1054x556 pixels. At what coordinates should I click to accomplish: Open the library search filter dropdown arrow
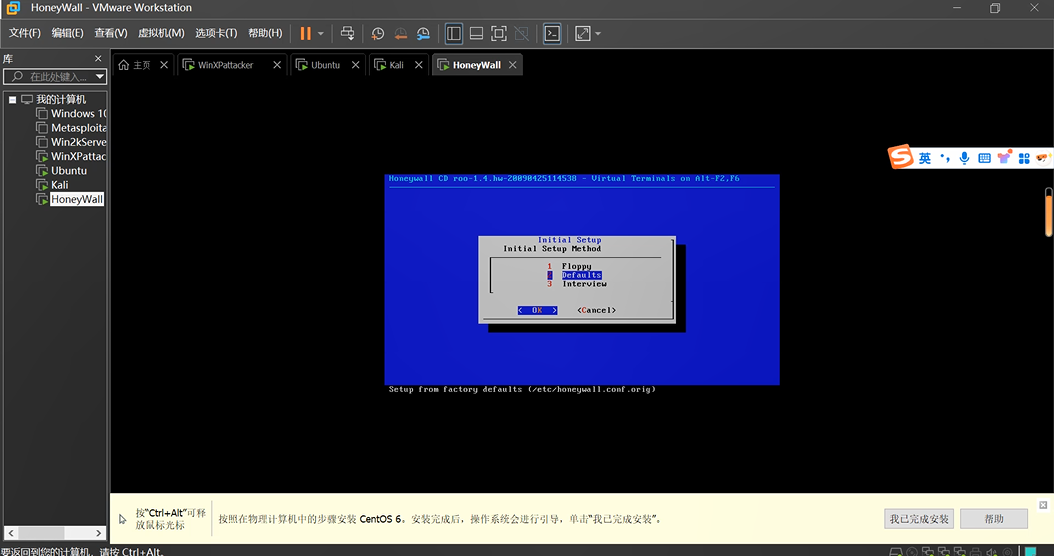click(99, 77)
